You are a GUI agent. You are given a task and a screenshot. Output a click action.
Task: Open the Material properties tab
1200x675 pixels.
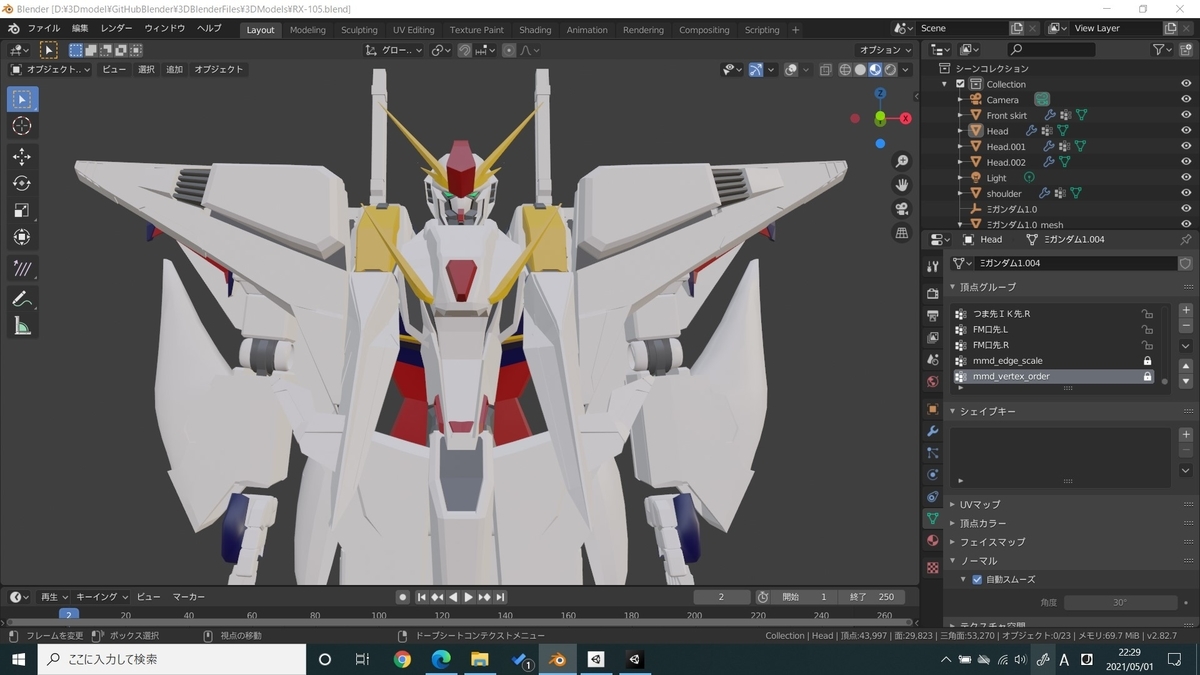[x=933, y=541]
